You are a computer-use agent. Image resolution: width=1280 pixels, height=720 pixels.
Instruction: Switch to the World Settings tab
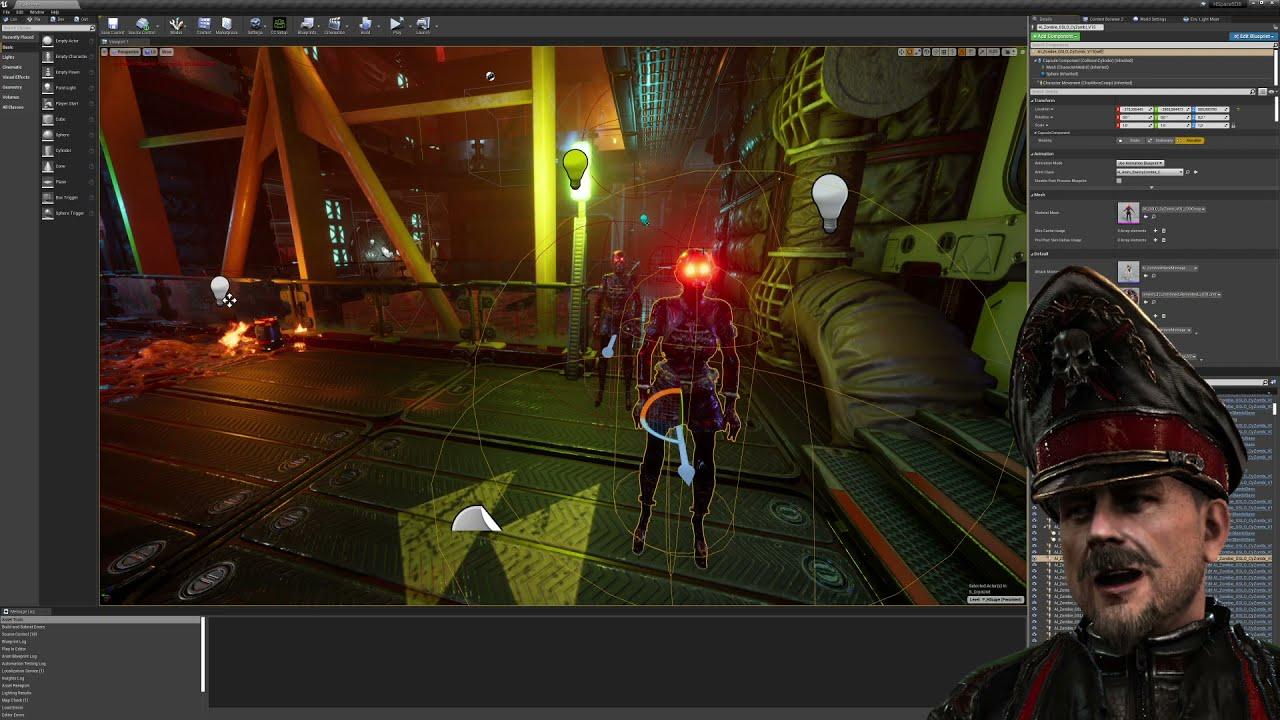(x=1152, y=19)
